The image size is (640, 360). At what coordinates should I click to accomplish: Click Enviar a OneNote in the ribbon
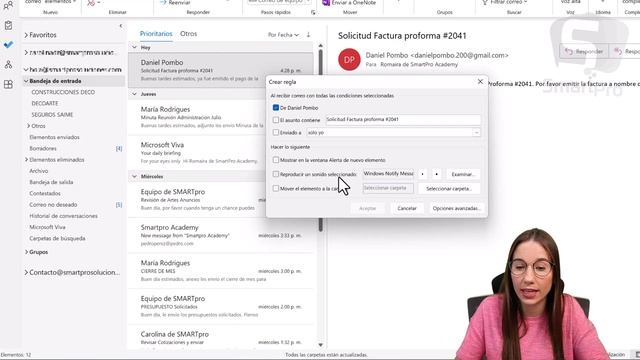tap(349, 2)
